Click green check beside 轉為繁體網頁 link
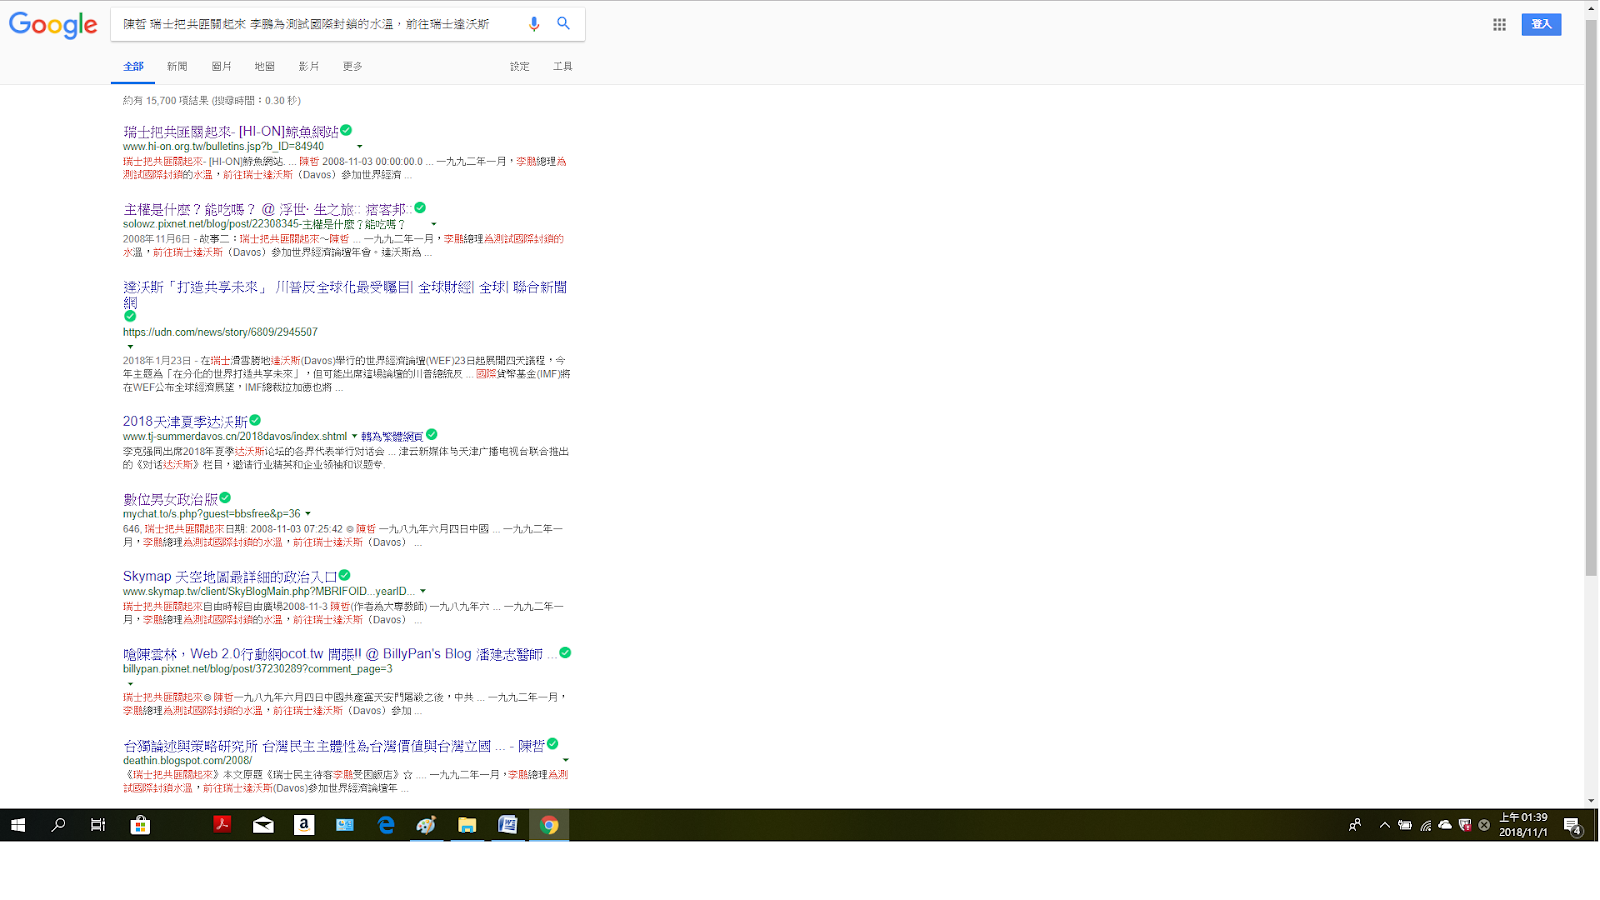The width and height of the screenshot is (1600, 900). [432, 434]
